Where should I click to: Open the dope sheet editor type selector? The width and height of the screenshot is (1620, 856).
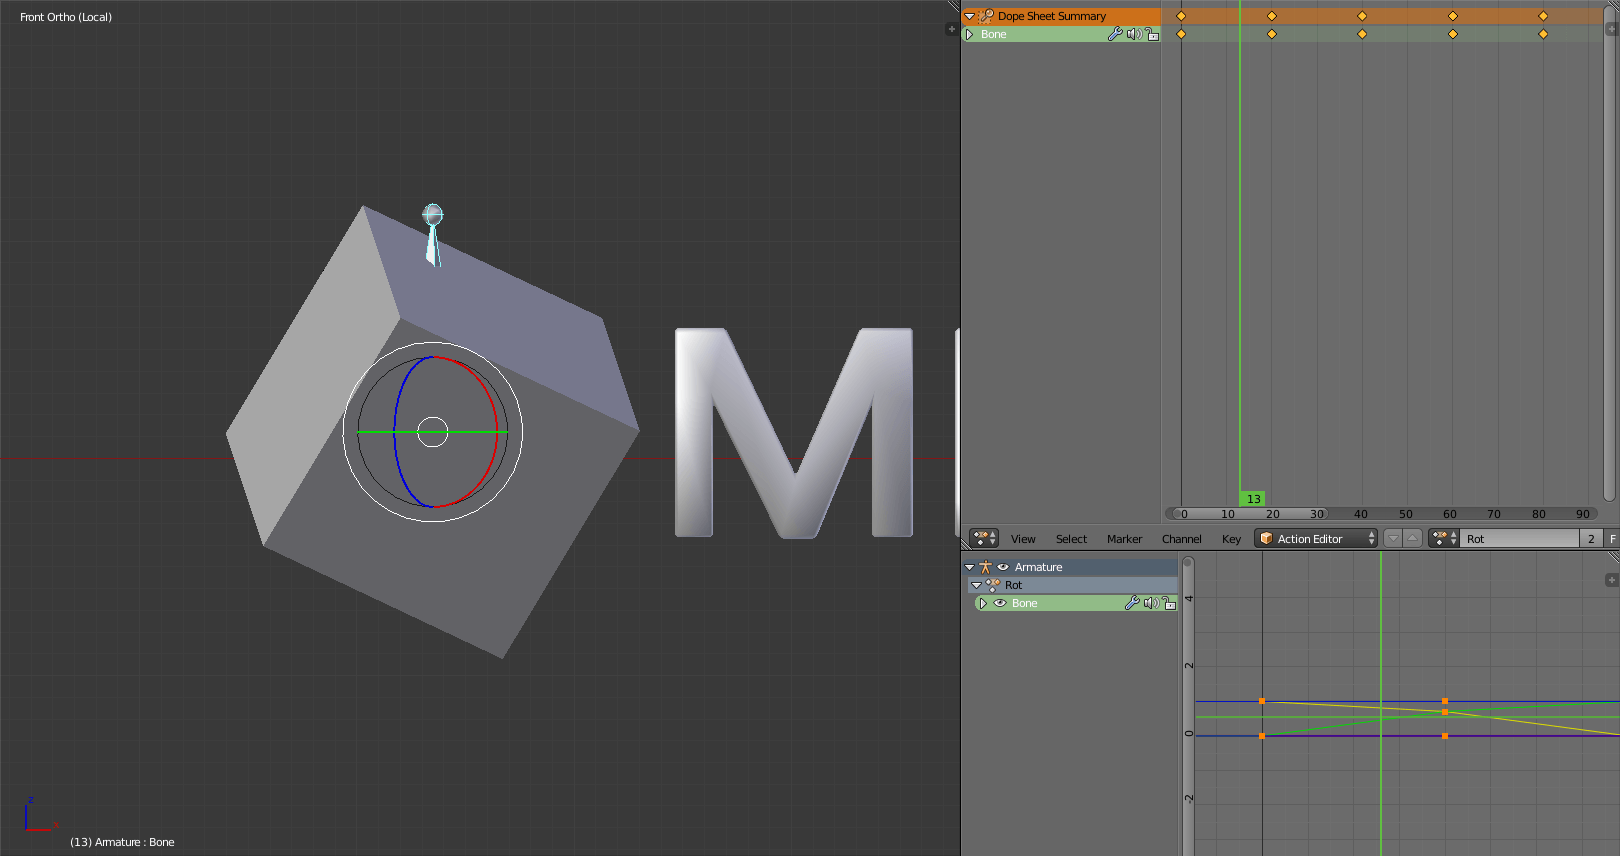coord(984,538)
